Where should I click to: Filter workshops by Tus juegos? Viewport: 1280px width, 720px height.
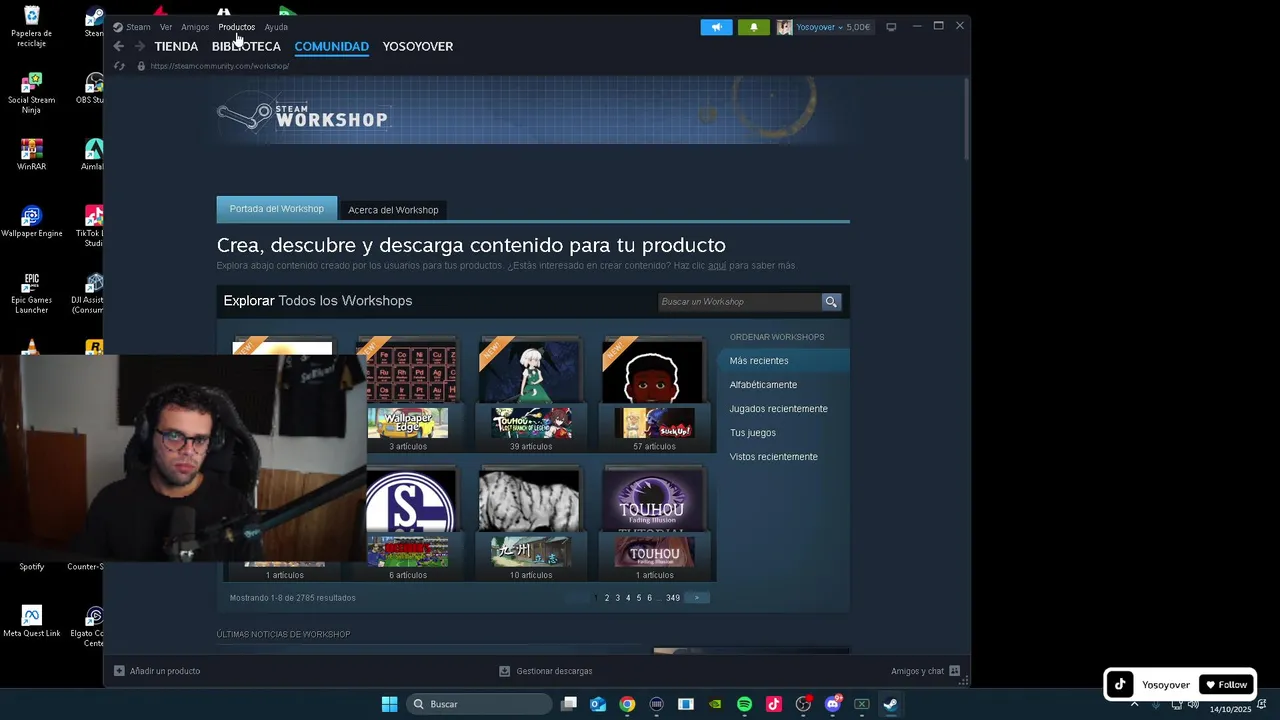point(753,433)
